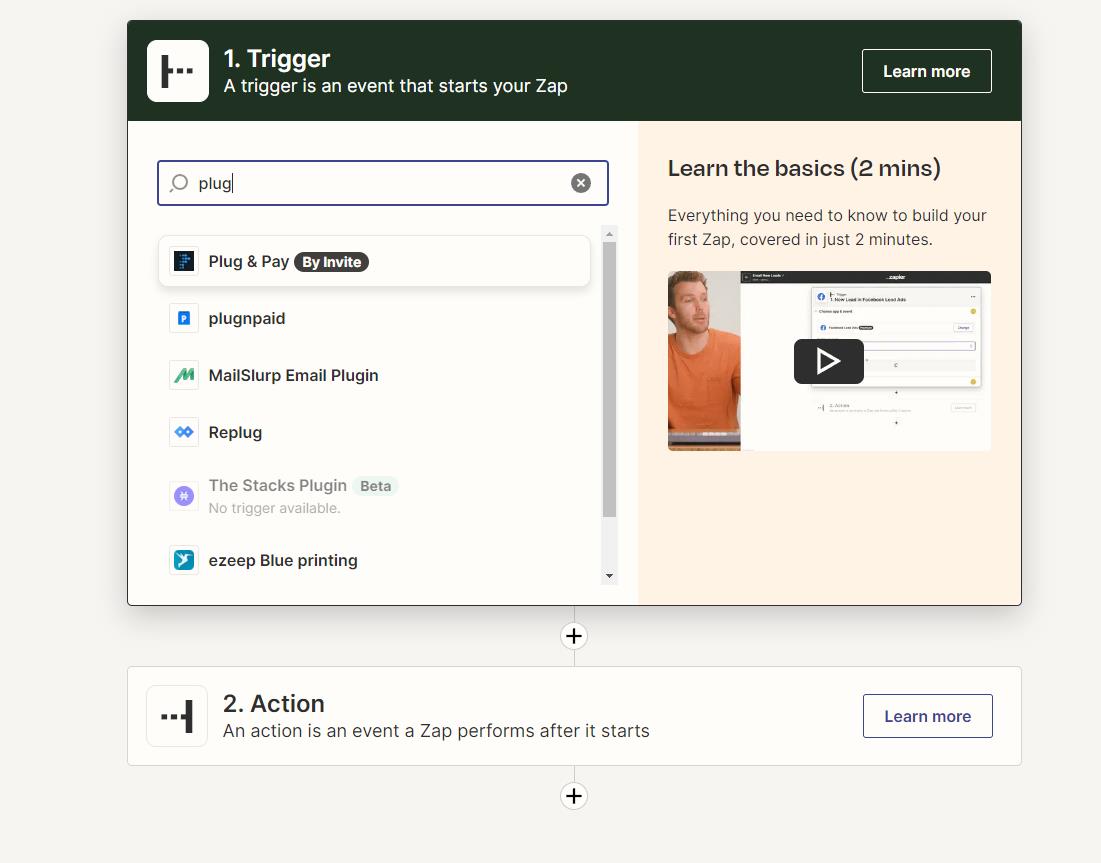Add a step below the Action card

574,796
